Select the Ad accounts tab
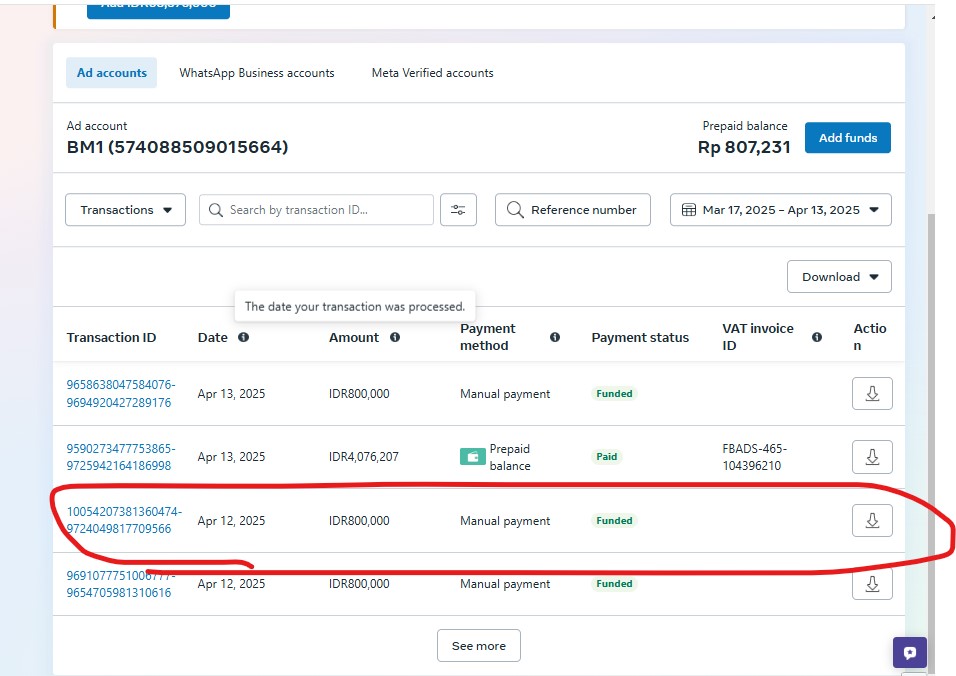Screen dimensions: 956x676 click(x=112, y=73)
